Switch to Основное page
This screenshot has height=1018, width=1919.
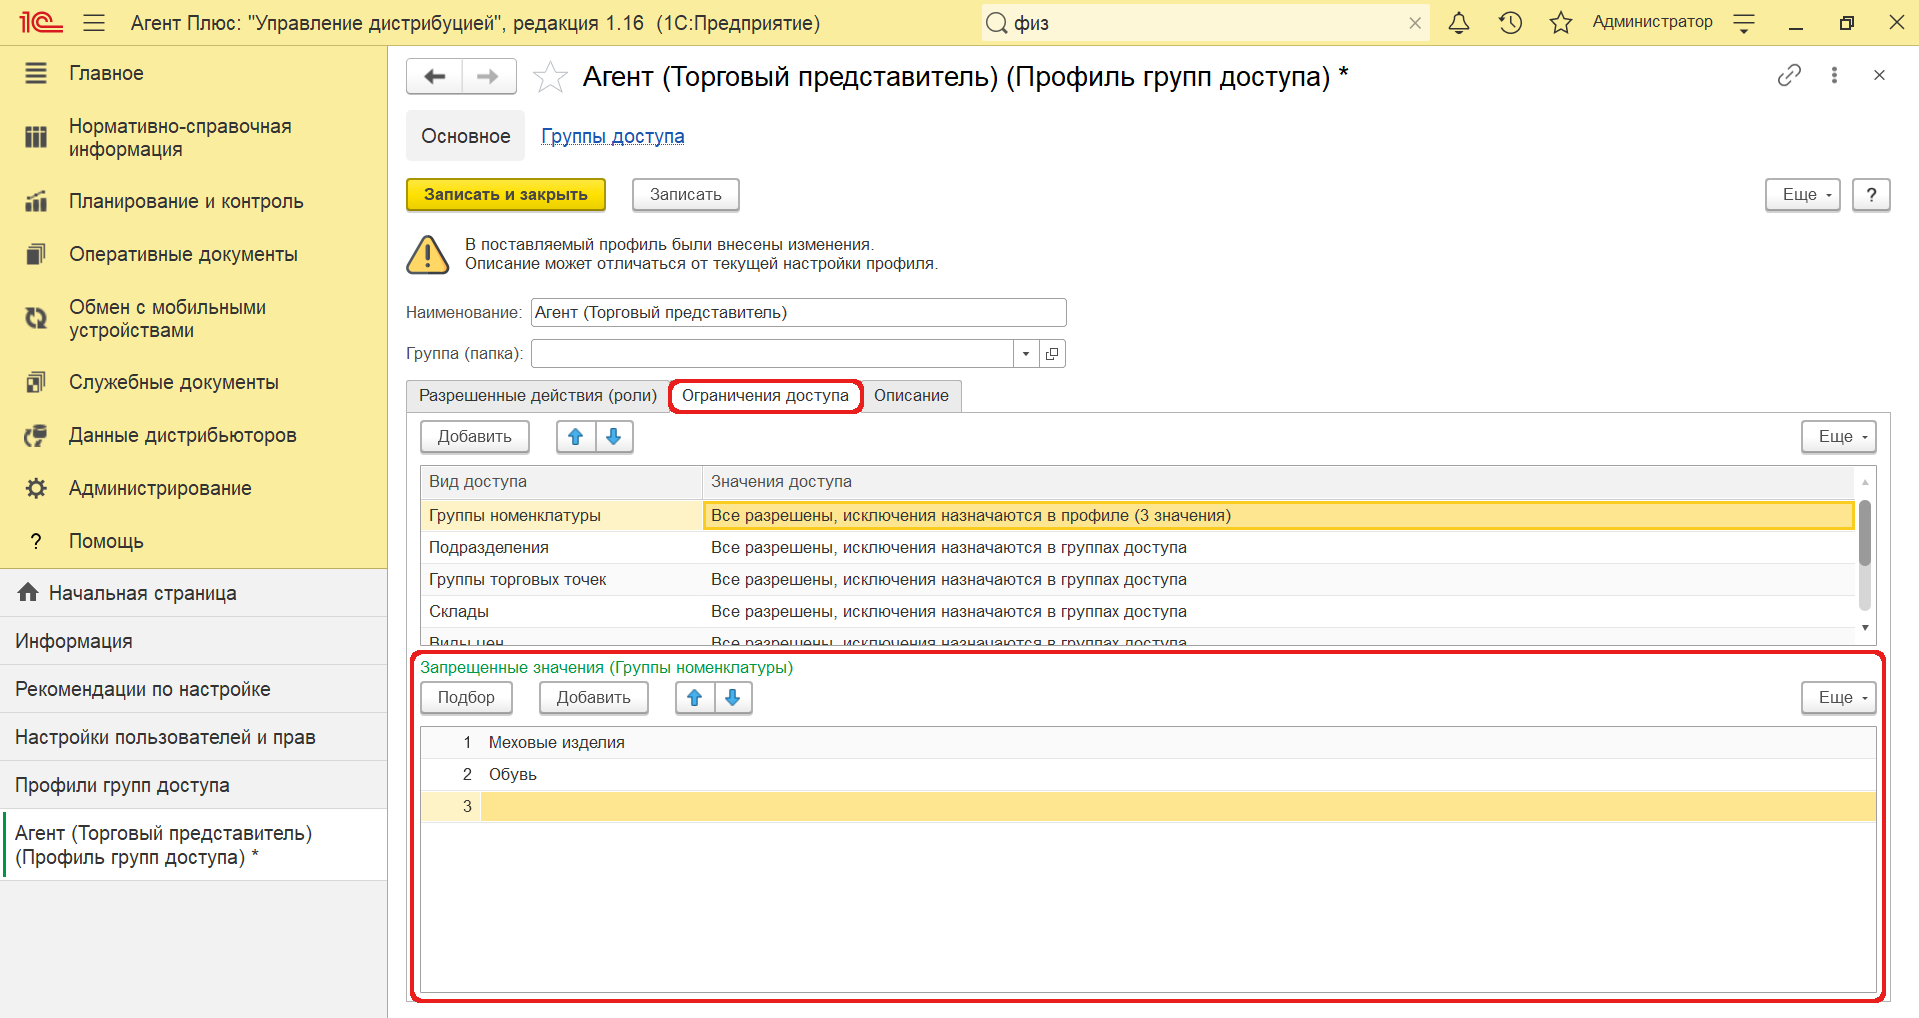tap(465, 136)
